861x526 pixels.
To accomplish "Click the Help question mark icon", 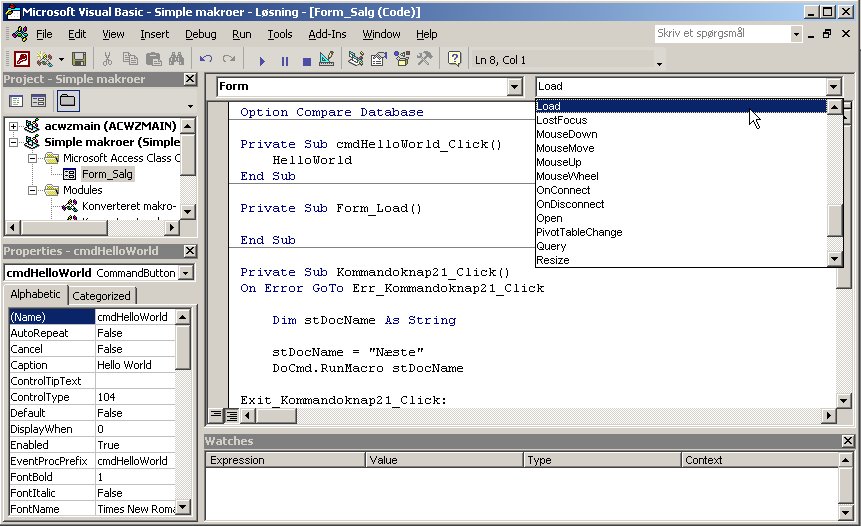I will click(455, 60).
